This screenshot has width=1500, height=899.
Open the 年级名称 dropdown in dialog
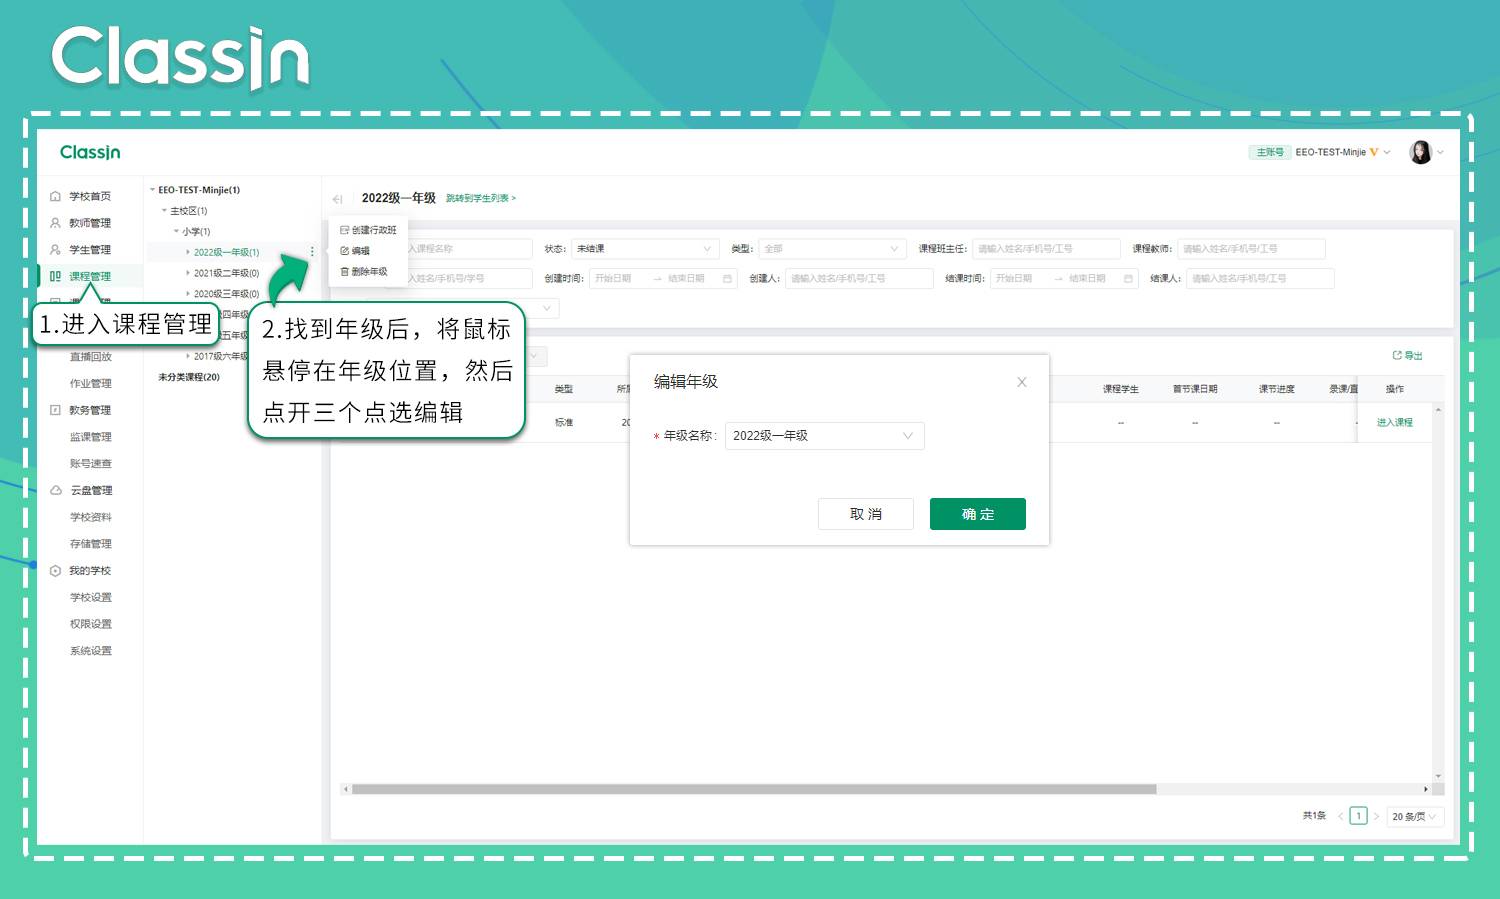click(824, 436)
